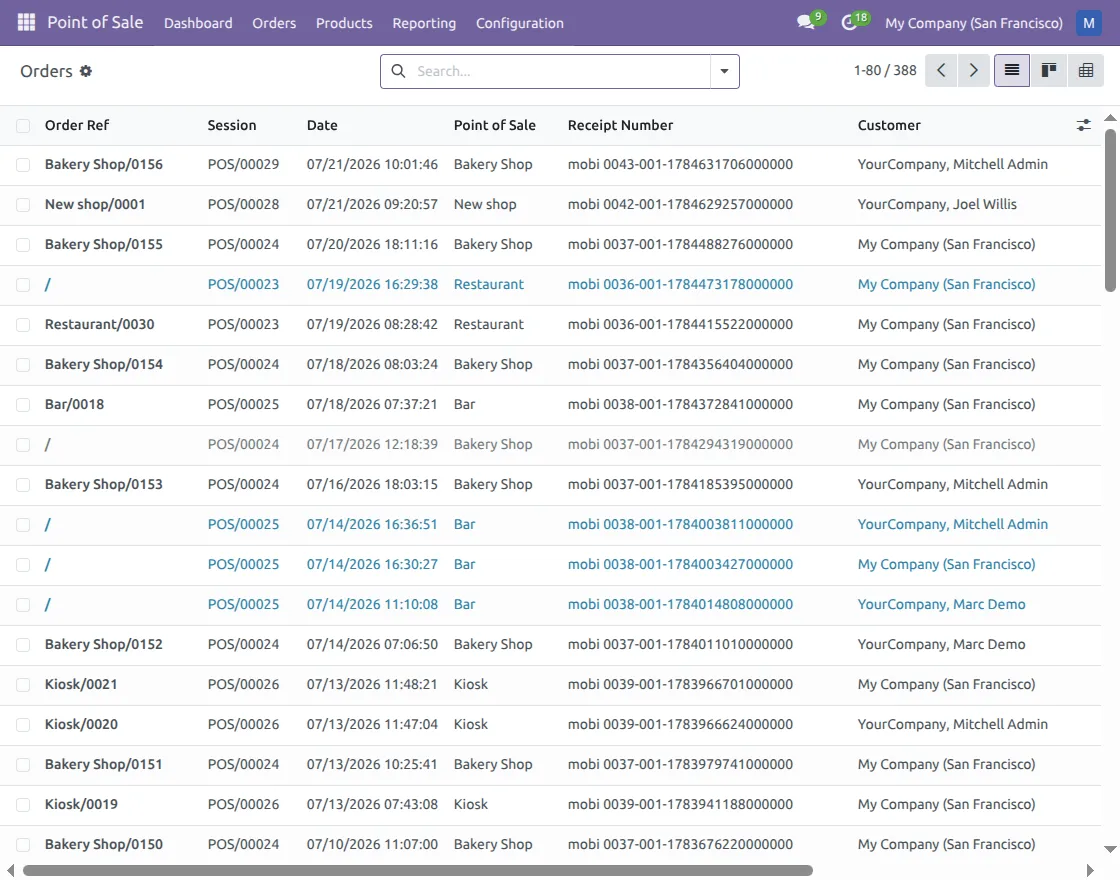Sort by Order Ref column header
The image size is (1120, 880).
77,125
